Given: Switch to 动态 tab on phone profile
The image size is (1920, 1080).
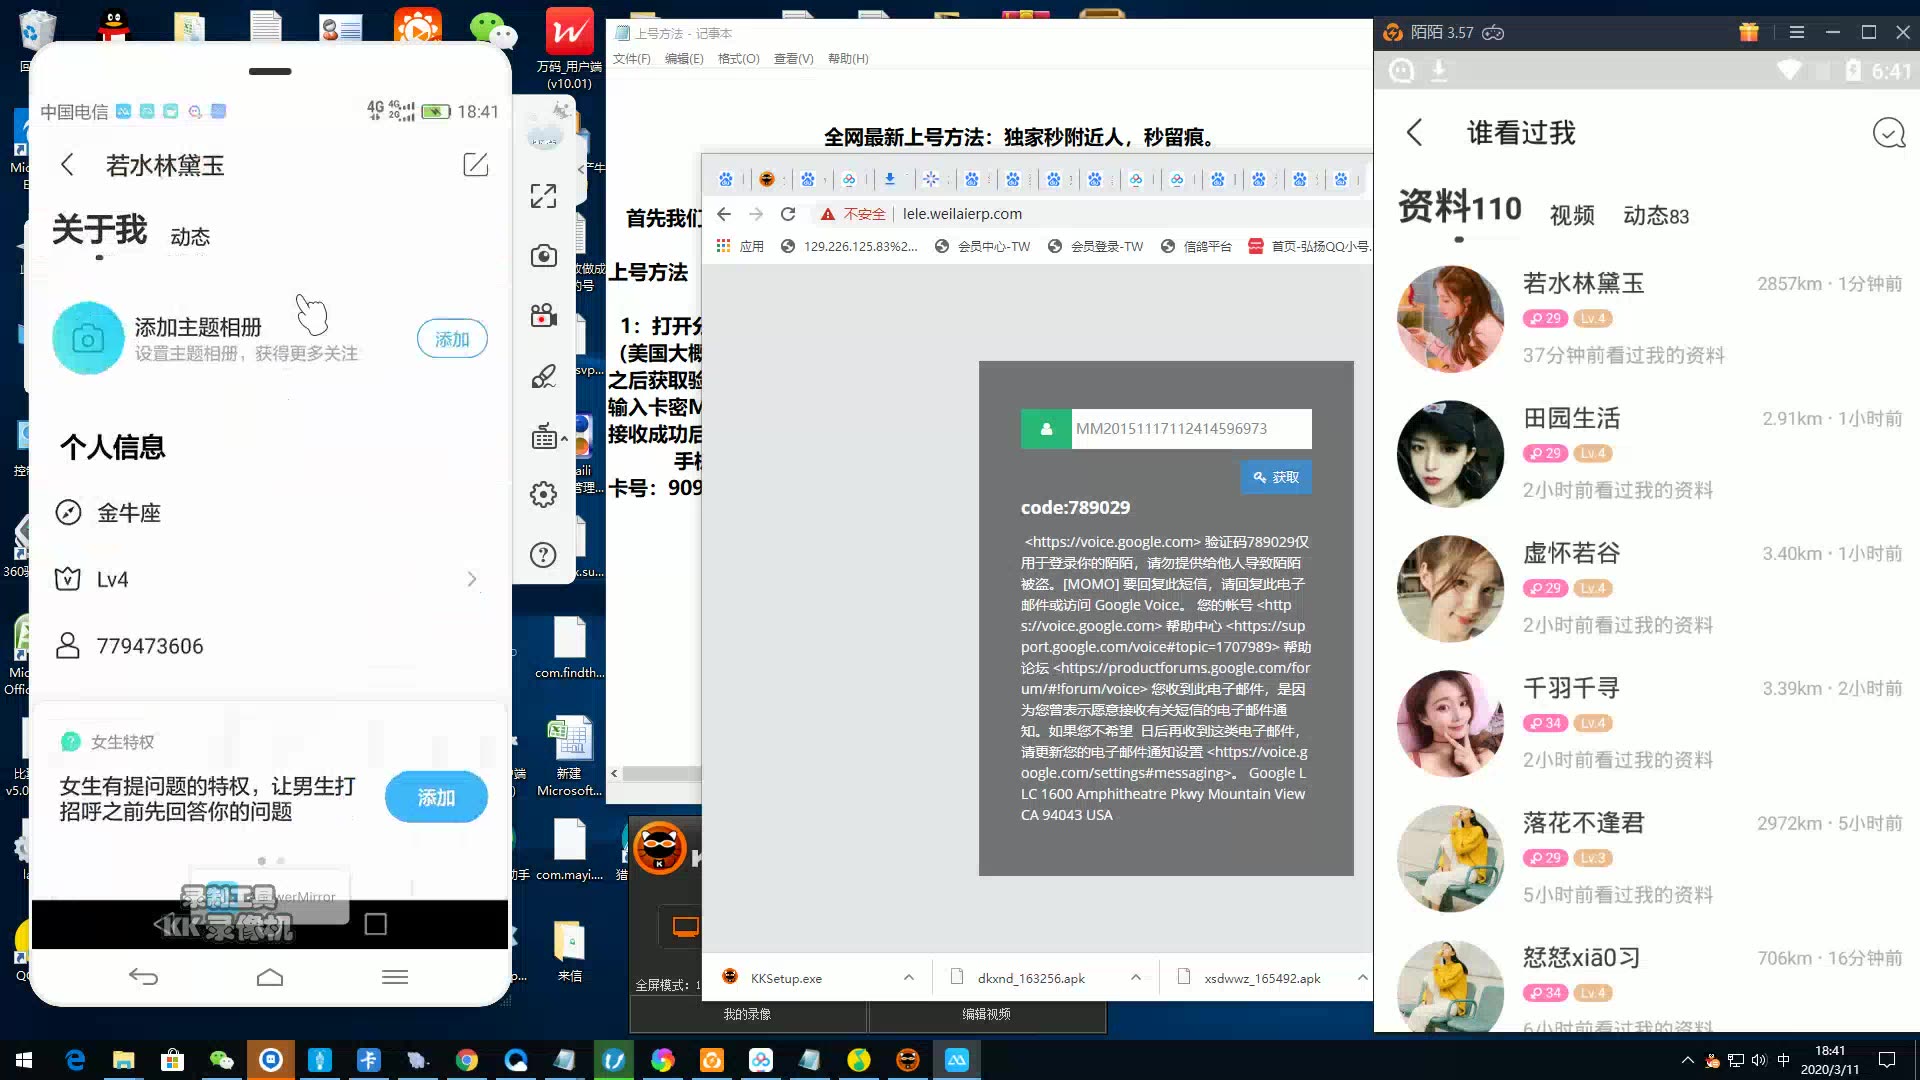Looking at the screenshot, I should (x=190, y=237).
